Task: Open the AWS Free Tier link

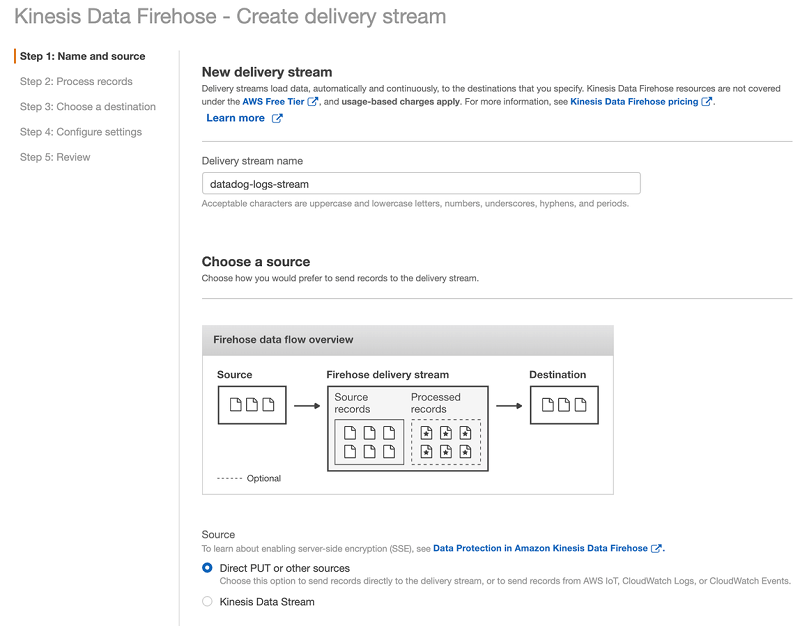Action: coord(273,102)
